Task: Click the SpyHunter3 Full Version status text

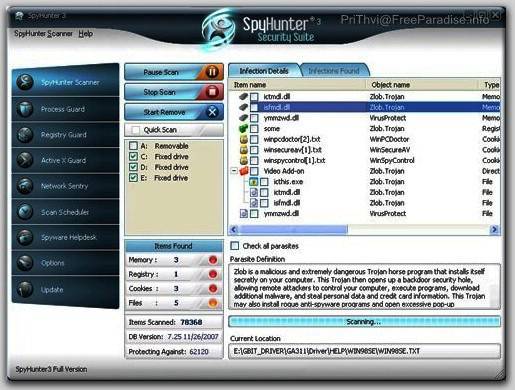Action: pos(51,369)
